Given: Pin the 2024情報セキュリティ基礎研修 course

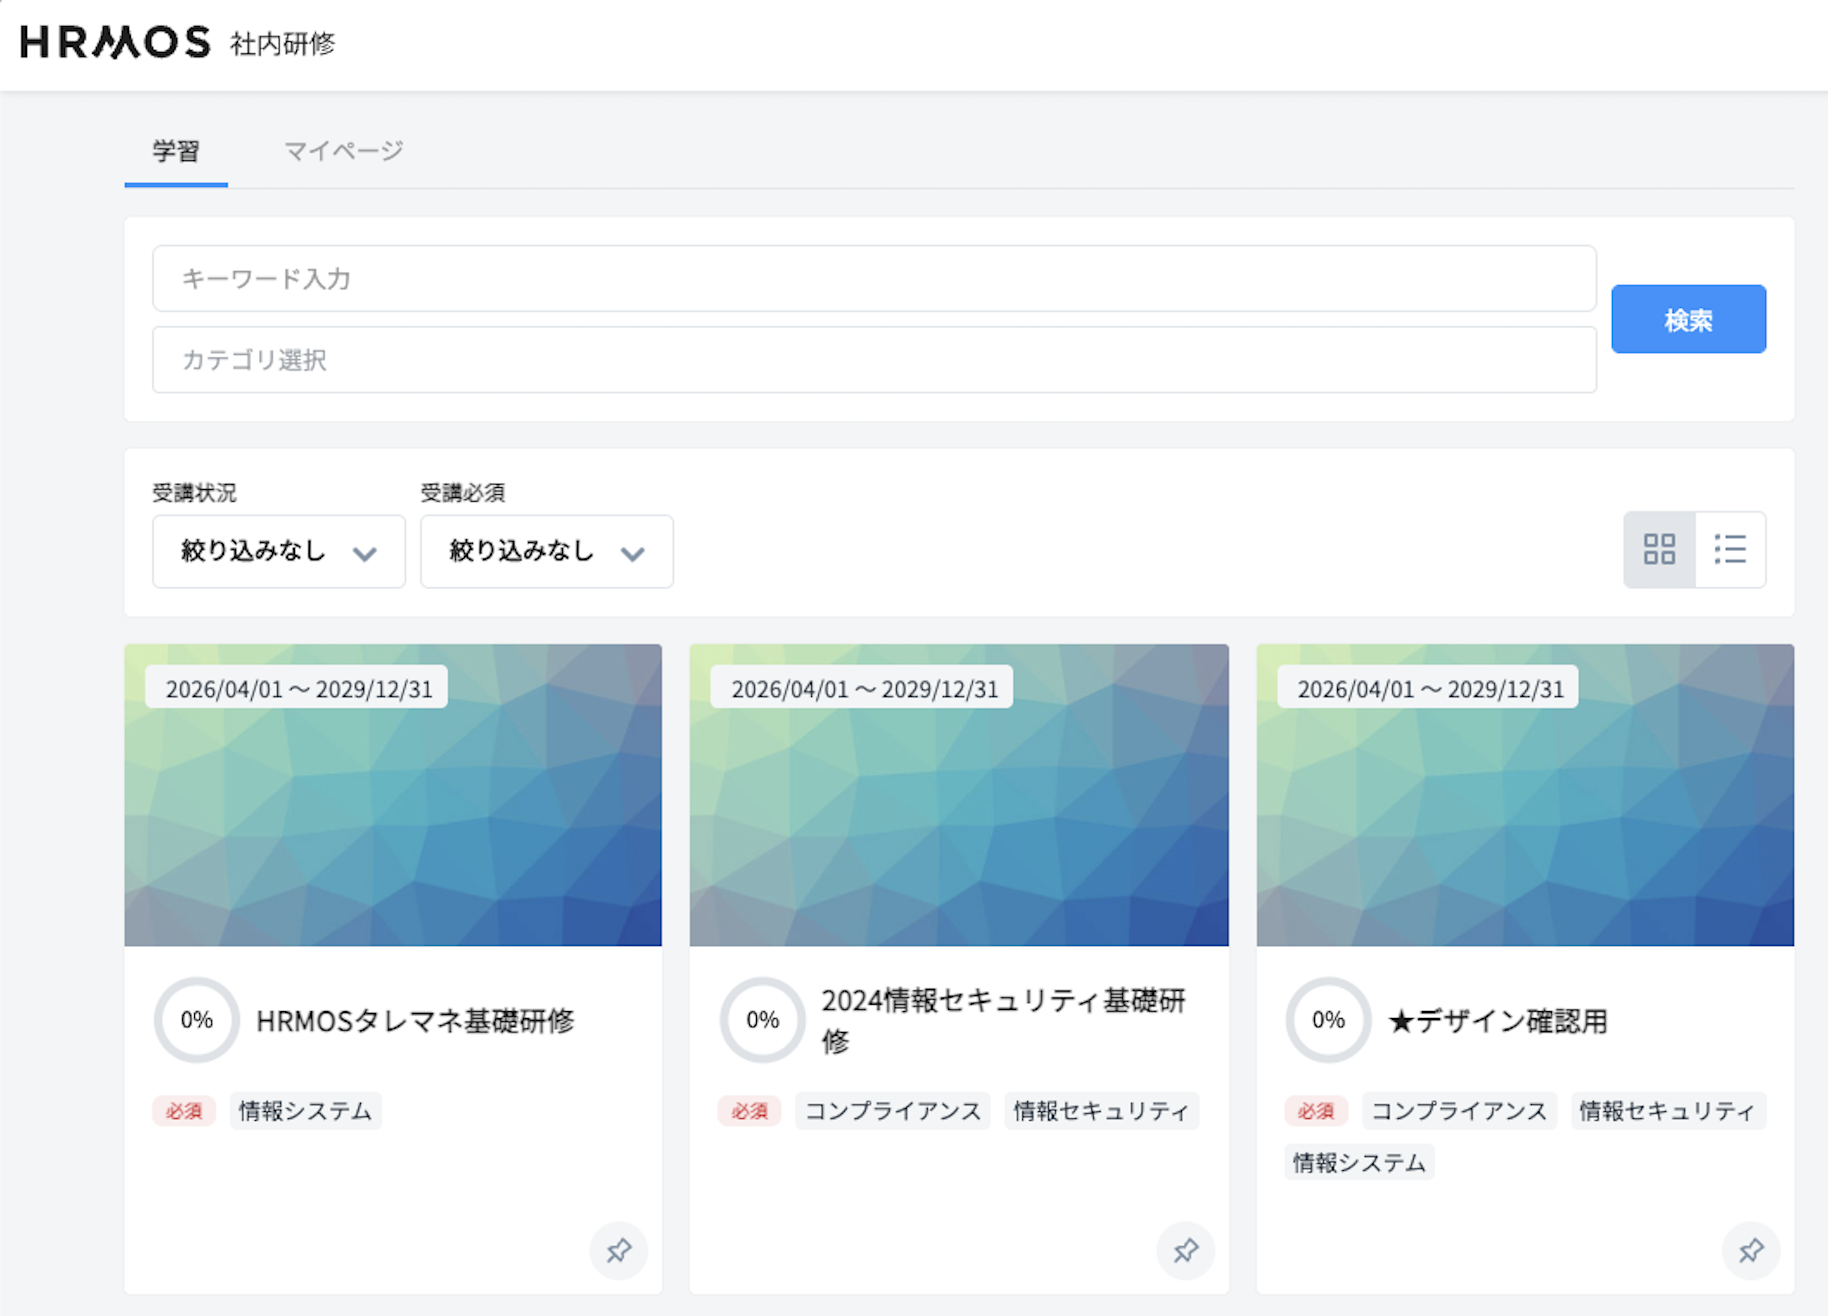Looking at the screenshot, I should [x=1185, y=1250].
